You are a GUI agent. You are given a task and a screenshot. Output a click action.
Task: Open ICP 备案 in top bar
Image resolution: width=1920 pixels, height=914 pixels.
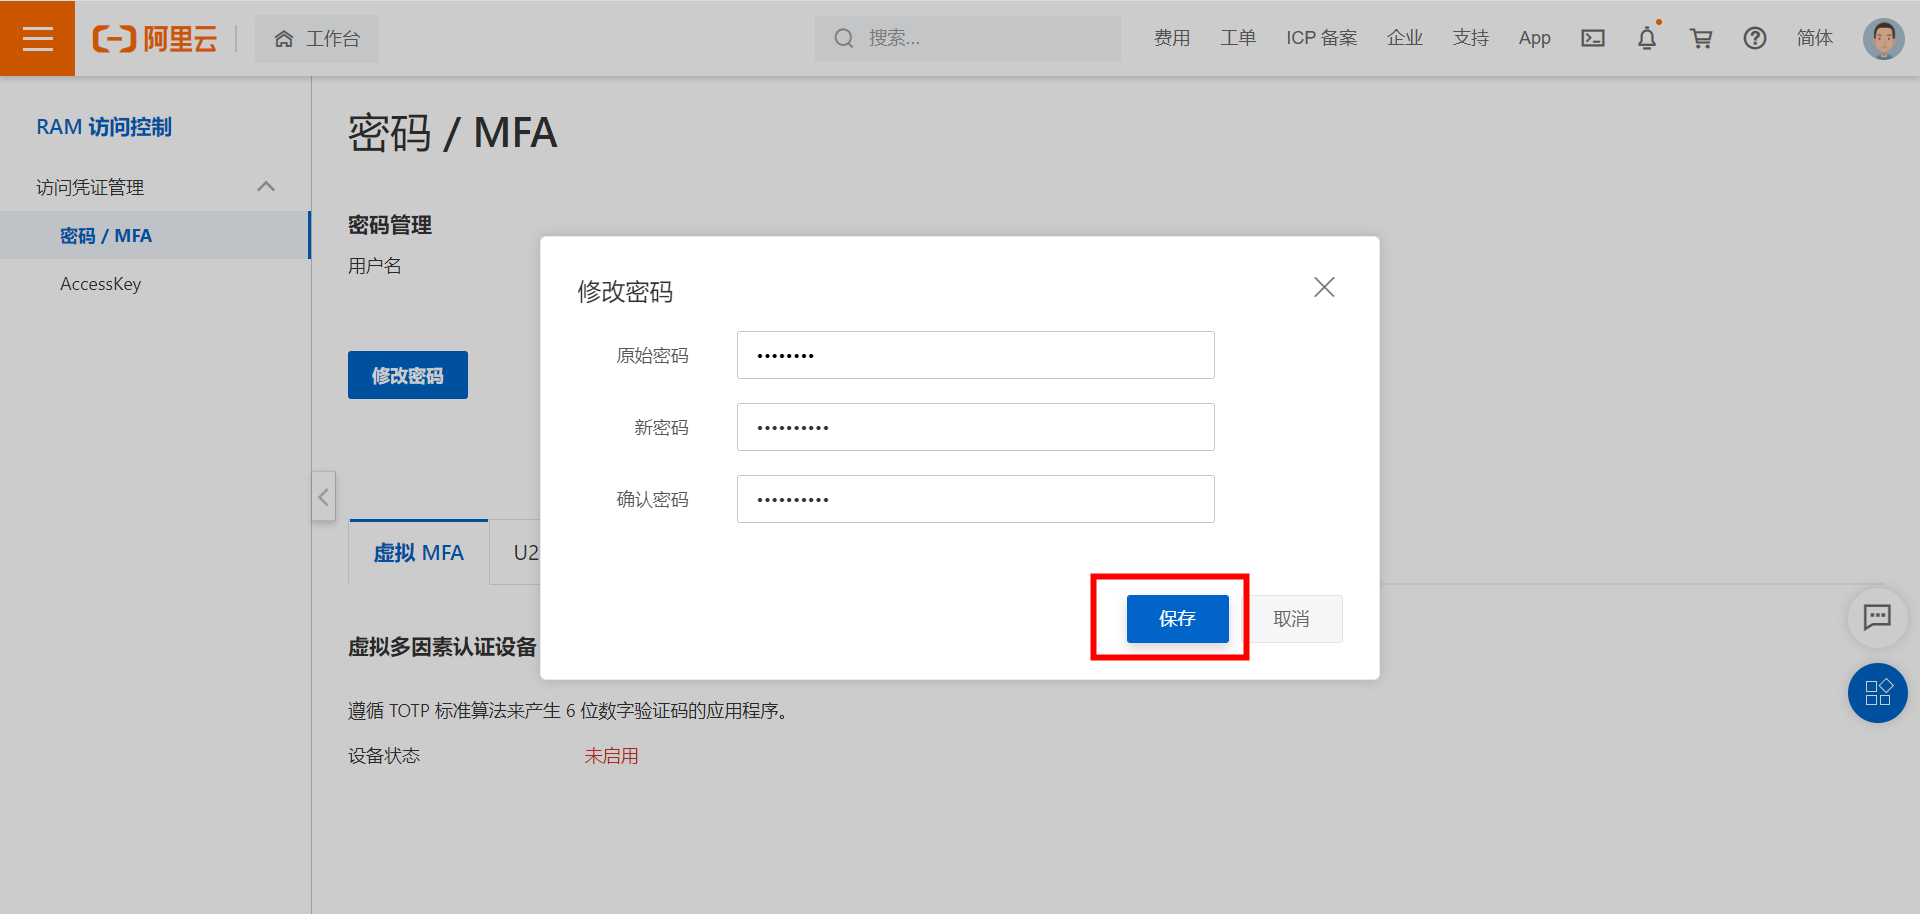[x=1321, y=38]
